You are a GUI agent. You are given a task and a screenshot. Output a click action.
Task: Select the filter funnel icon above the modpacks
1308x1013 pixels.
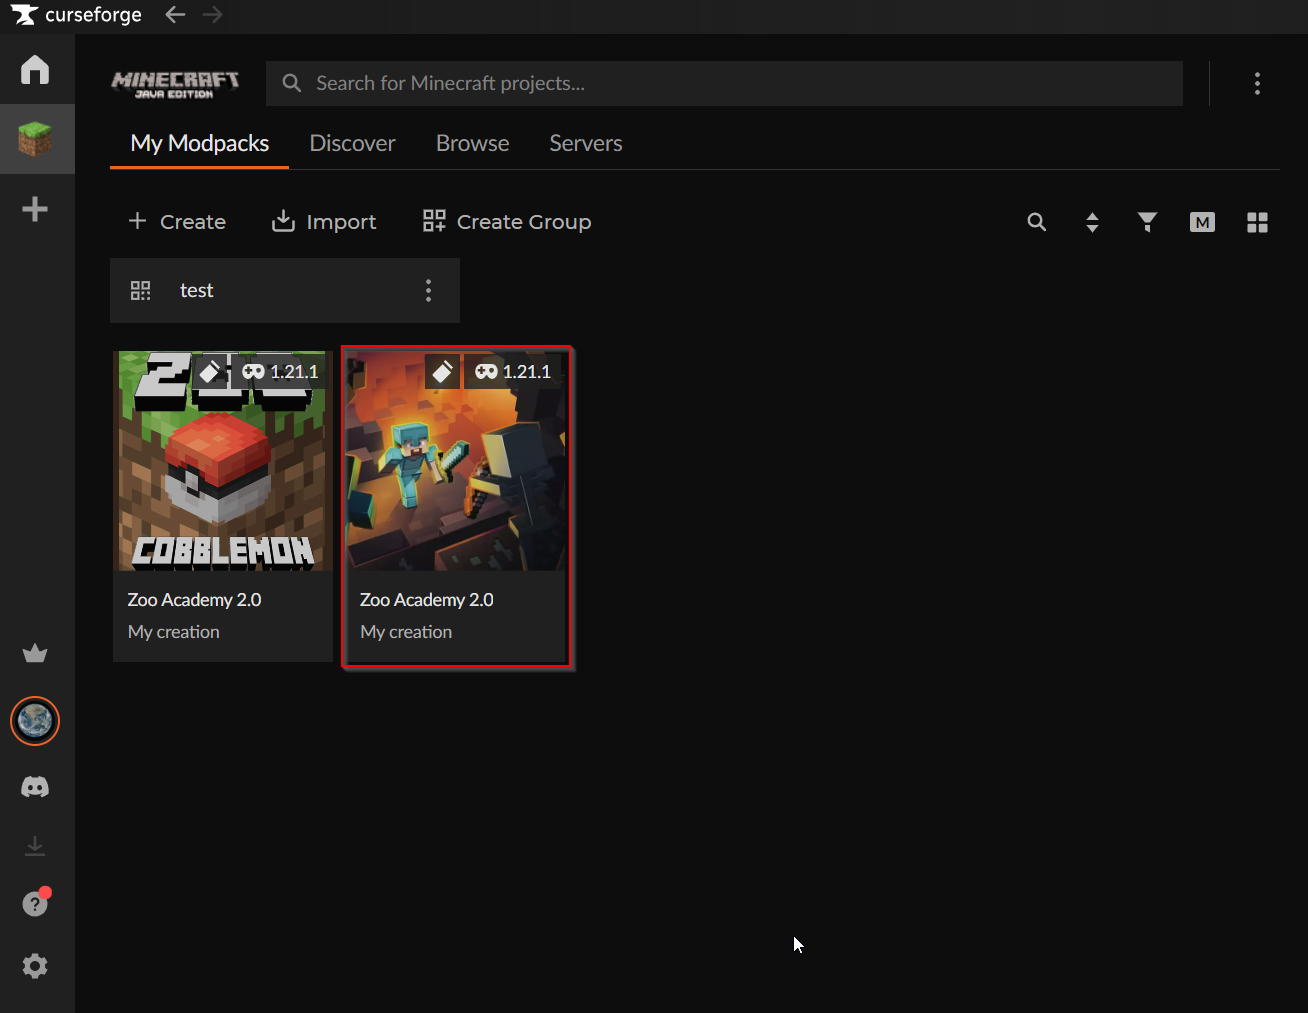(1147, 222)
